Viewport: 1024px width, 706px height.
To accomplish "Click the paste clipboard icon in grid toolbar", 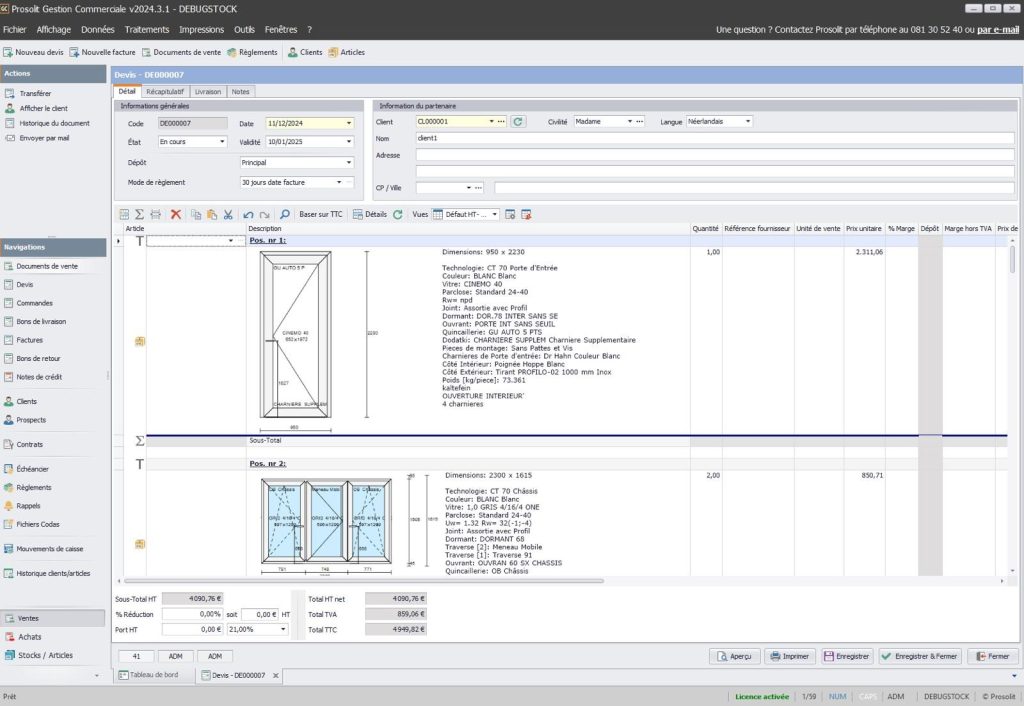I will tap(211, 214).
